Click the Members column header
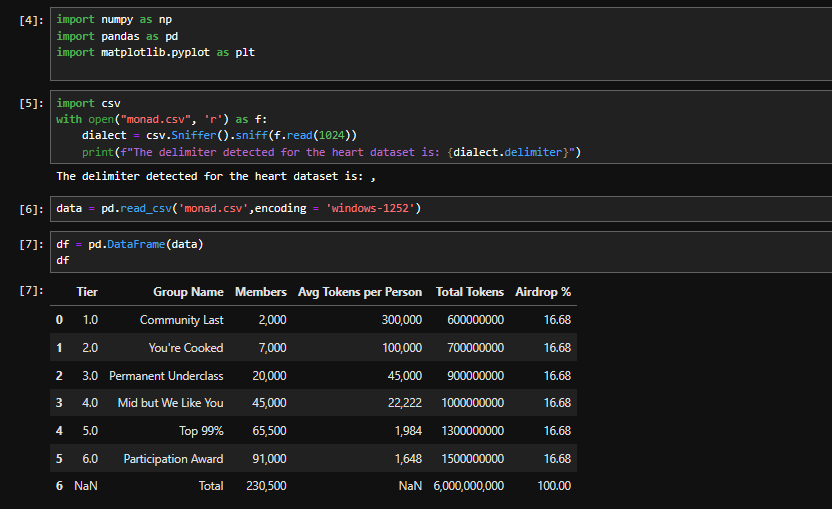The height and width of the screenshot is (509, 832). coord(261,292)
